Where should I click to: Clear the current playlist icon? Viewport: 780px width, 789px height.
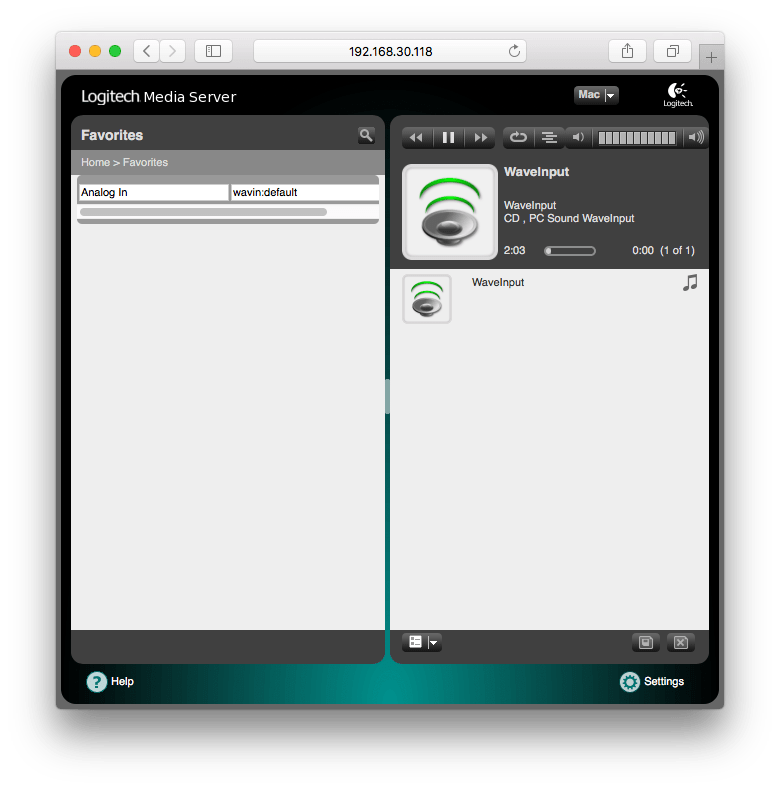tap(681, 642)
